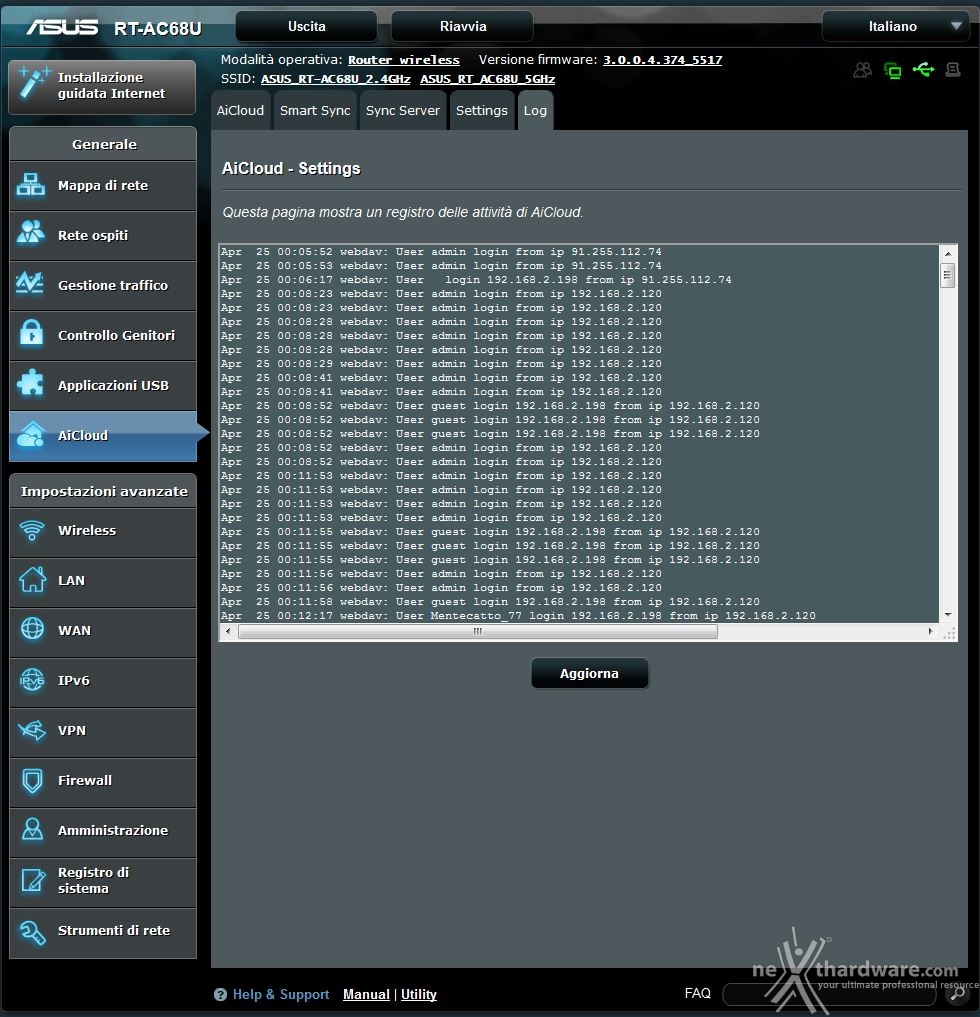Open the Settings tab

pyautogui.click(x=482, y=110)
